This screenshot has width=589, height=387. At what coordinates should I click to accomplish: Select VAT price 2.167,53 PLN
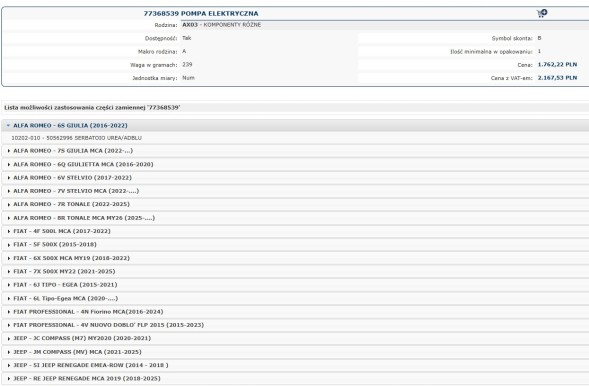point(557,78)
